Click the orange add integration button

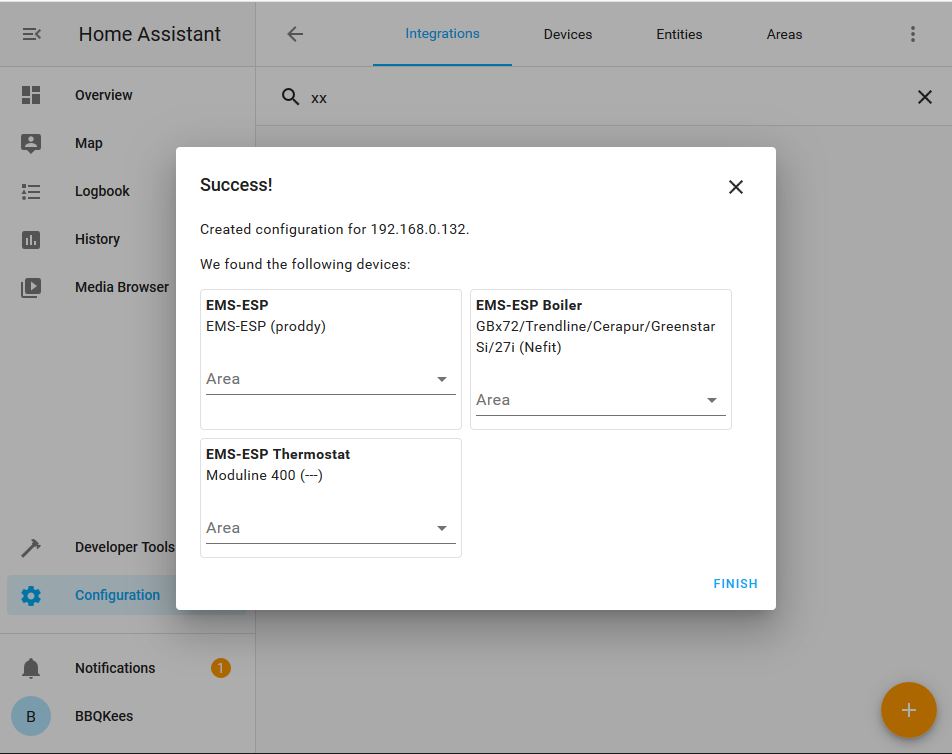point(908,710)
